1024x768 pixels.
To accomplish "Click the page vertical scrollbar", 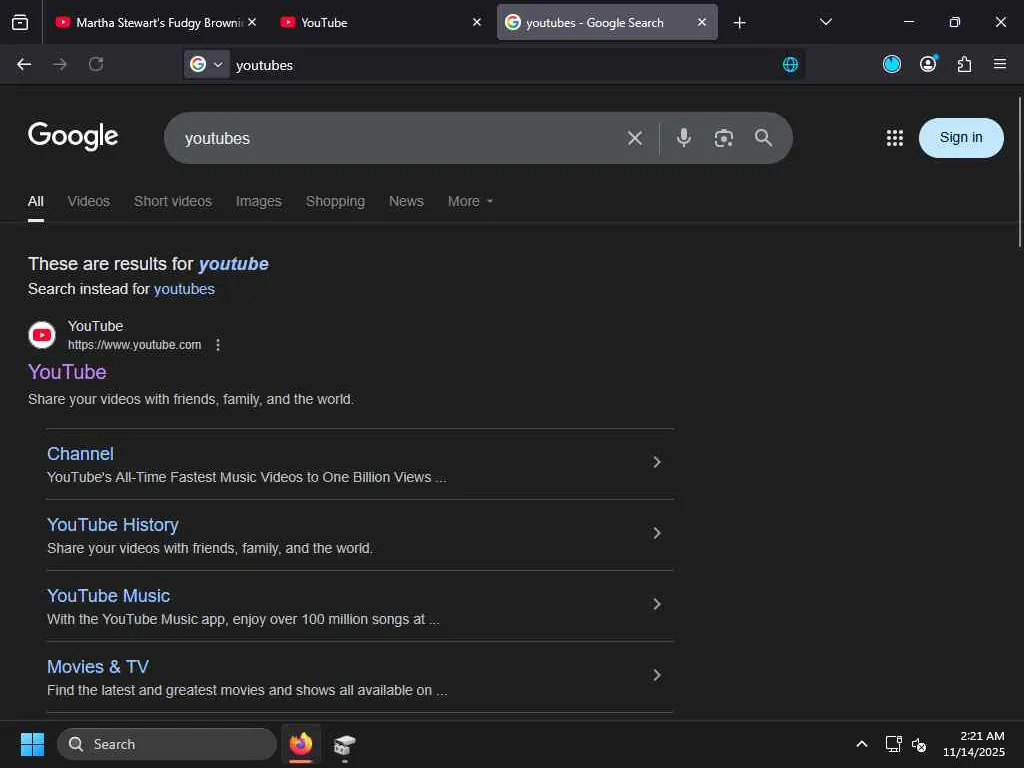I will click(x=1019, y=172).
